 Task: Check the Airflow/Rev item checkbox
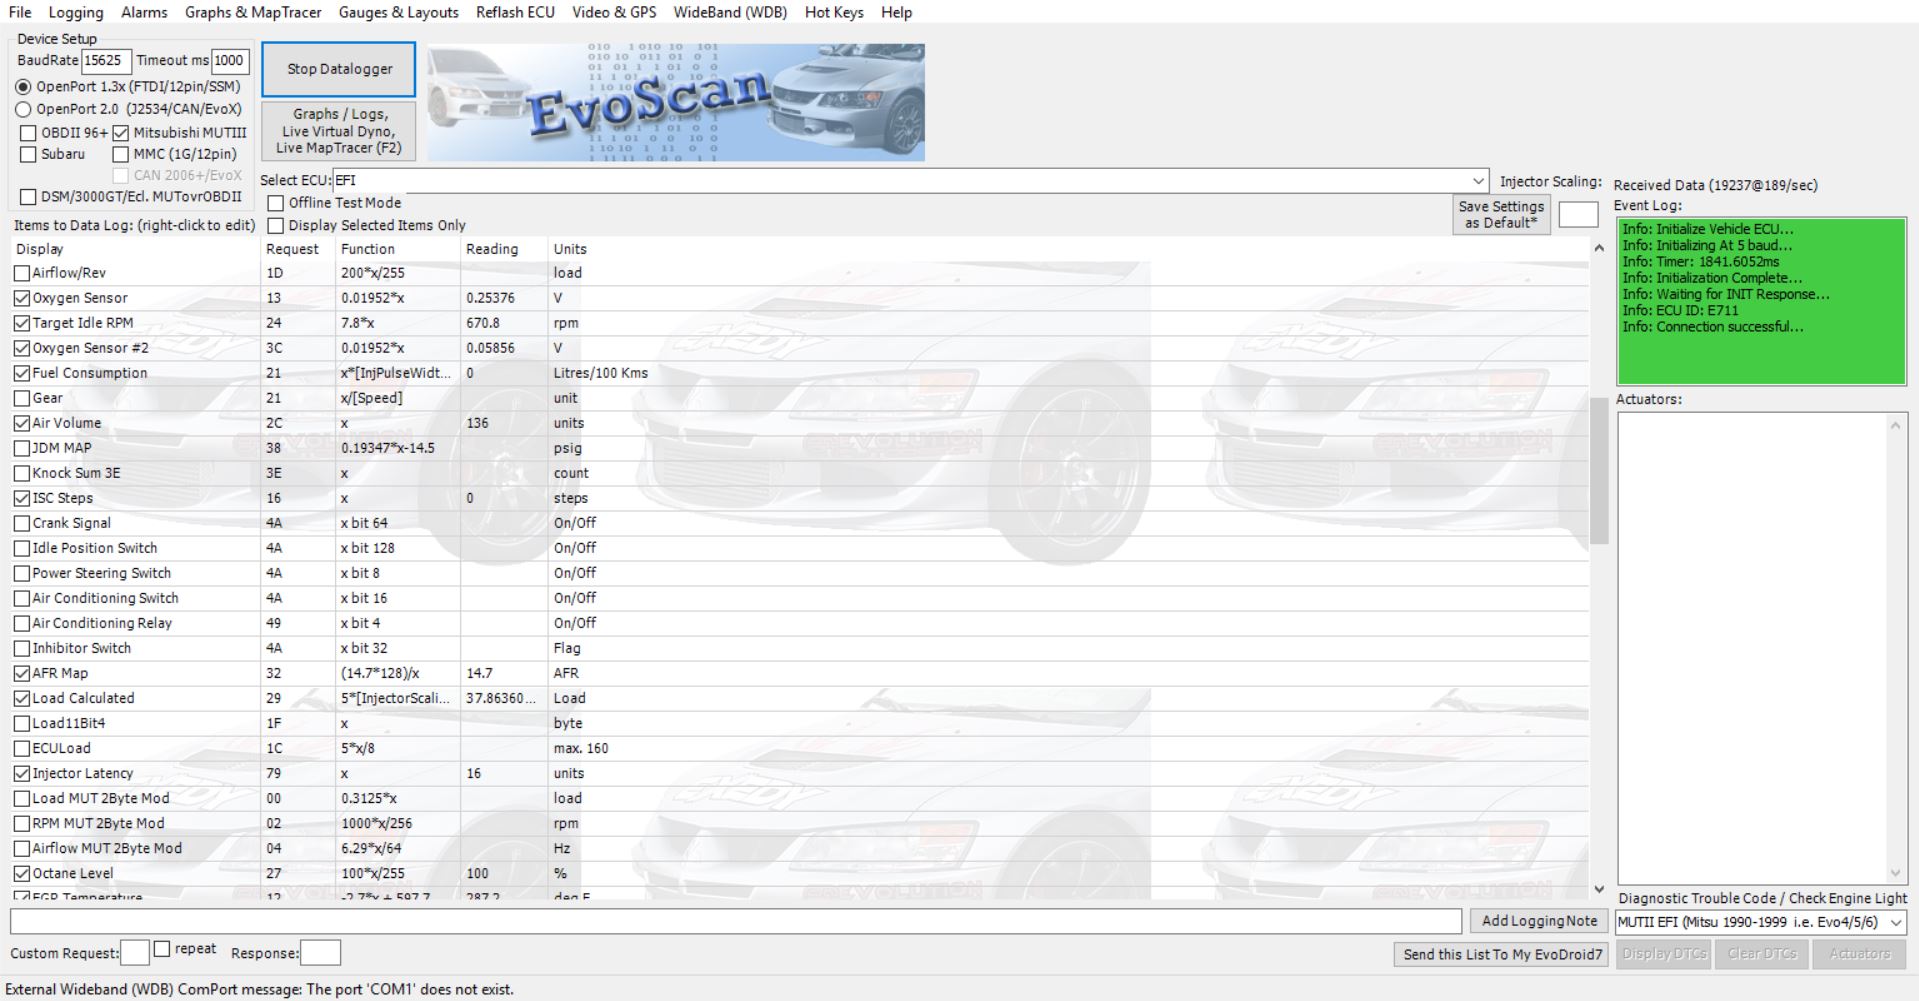(x=22, y=273)
